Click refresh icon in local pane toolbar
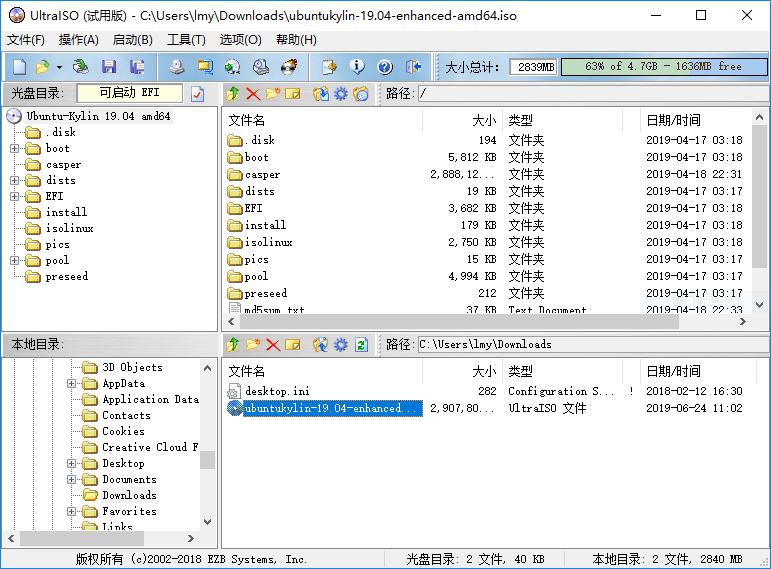The image size is (771, 569). coord(361,345)
